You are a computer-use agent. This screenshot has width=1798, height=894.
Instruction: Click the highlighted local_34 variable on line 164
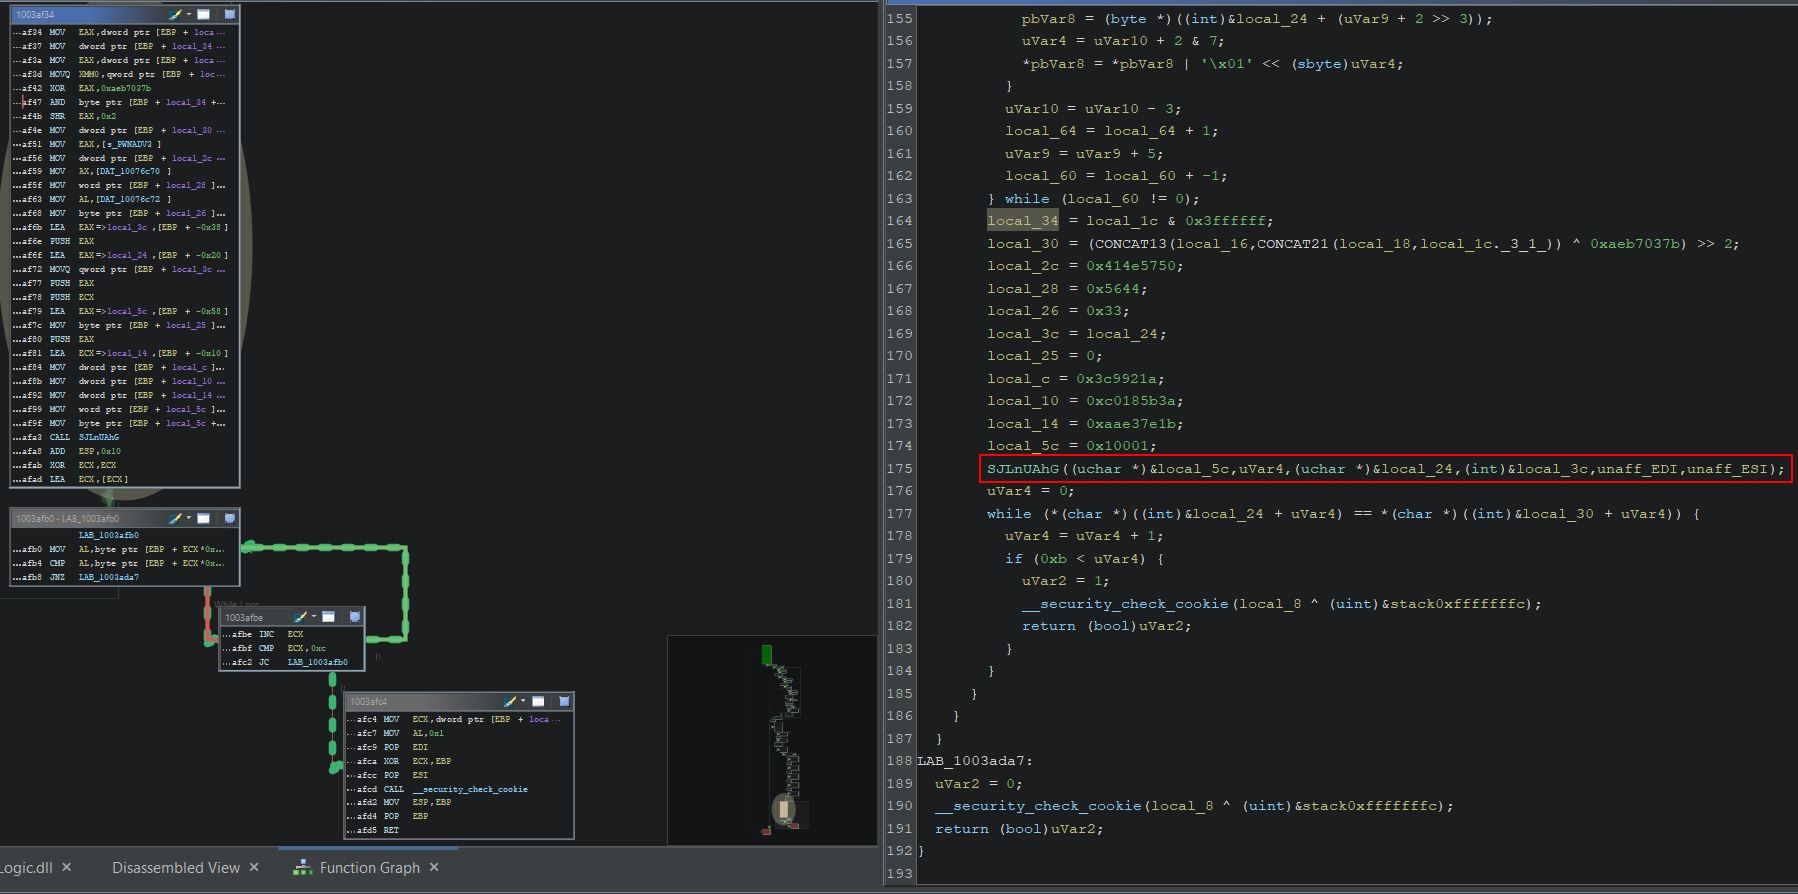pos(1022,221)
